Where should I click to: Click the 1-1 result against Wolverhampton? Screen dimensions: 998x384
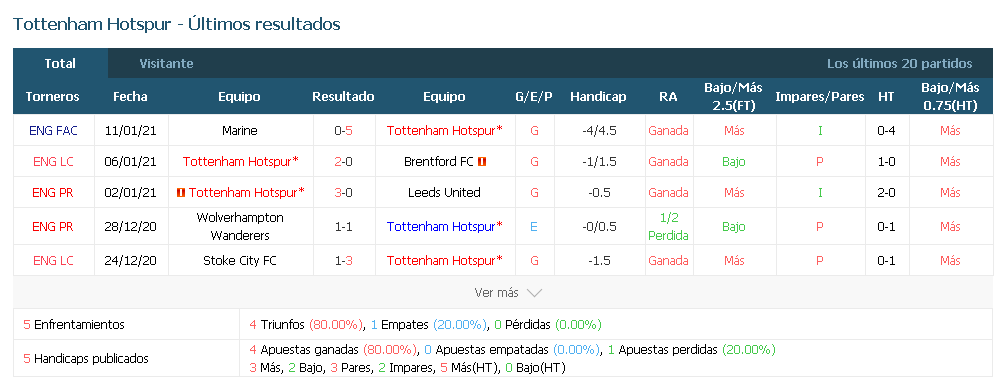344,227
